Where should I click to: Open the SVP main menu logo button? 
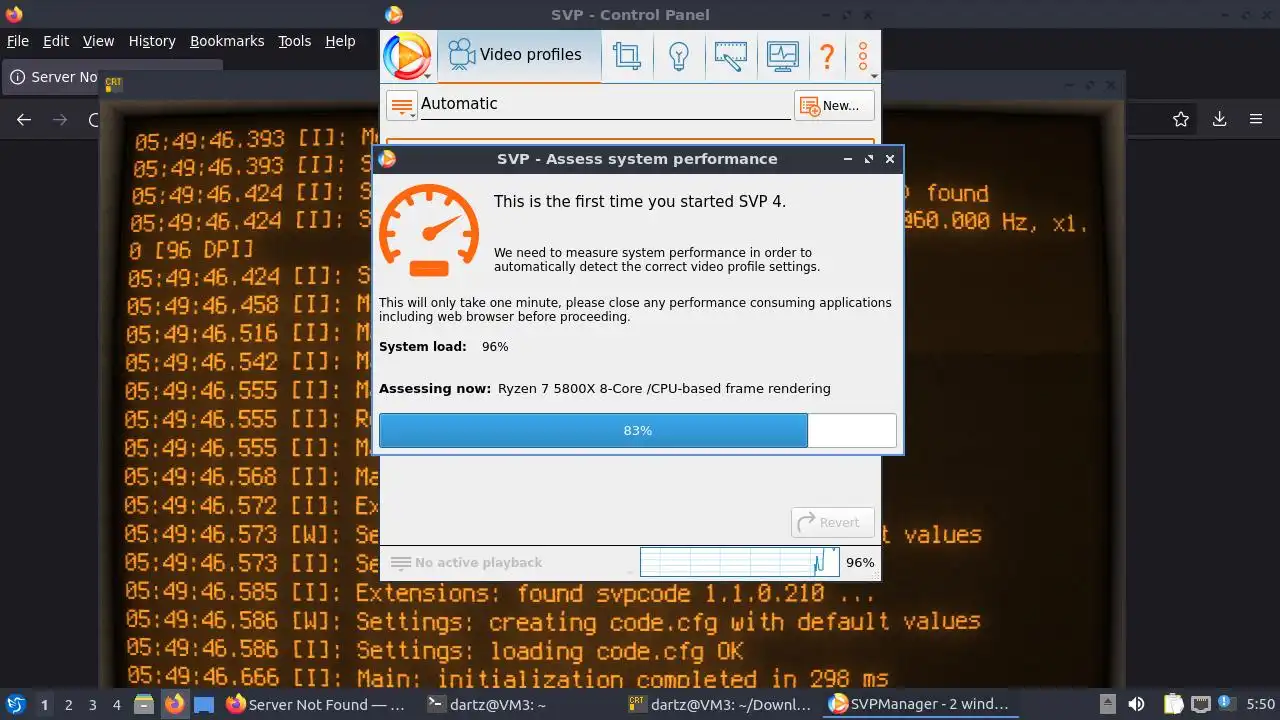pos(407,55)
